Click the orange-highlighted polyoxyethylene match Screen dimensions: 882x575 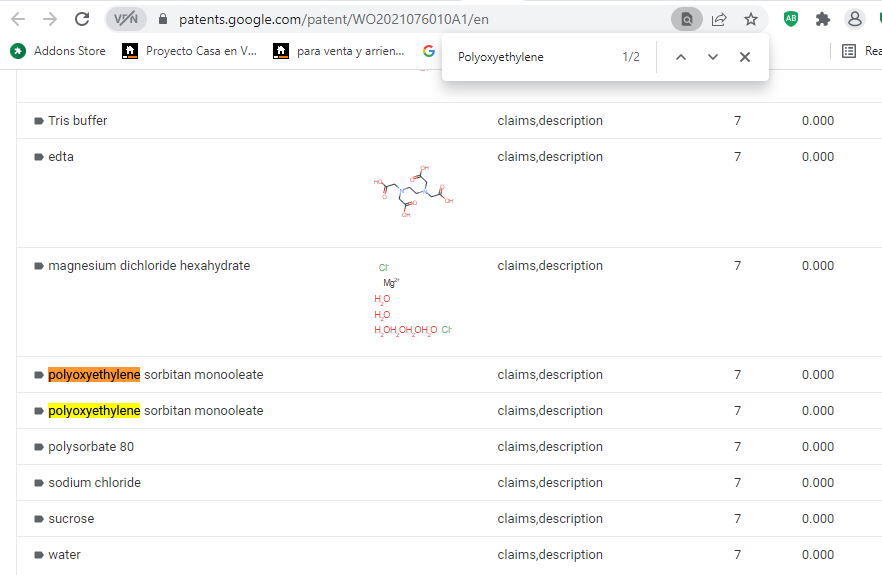(94, 375)
